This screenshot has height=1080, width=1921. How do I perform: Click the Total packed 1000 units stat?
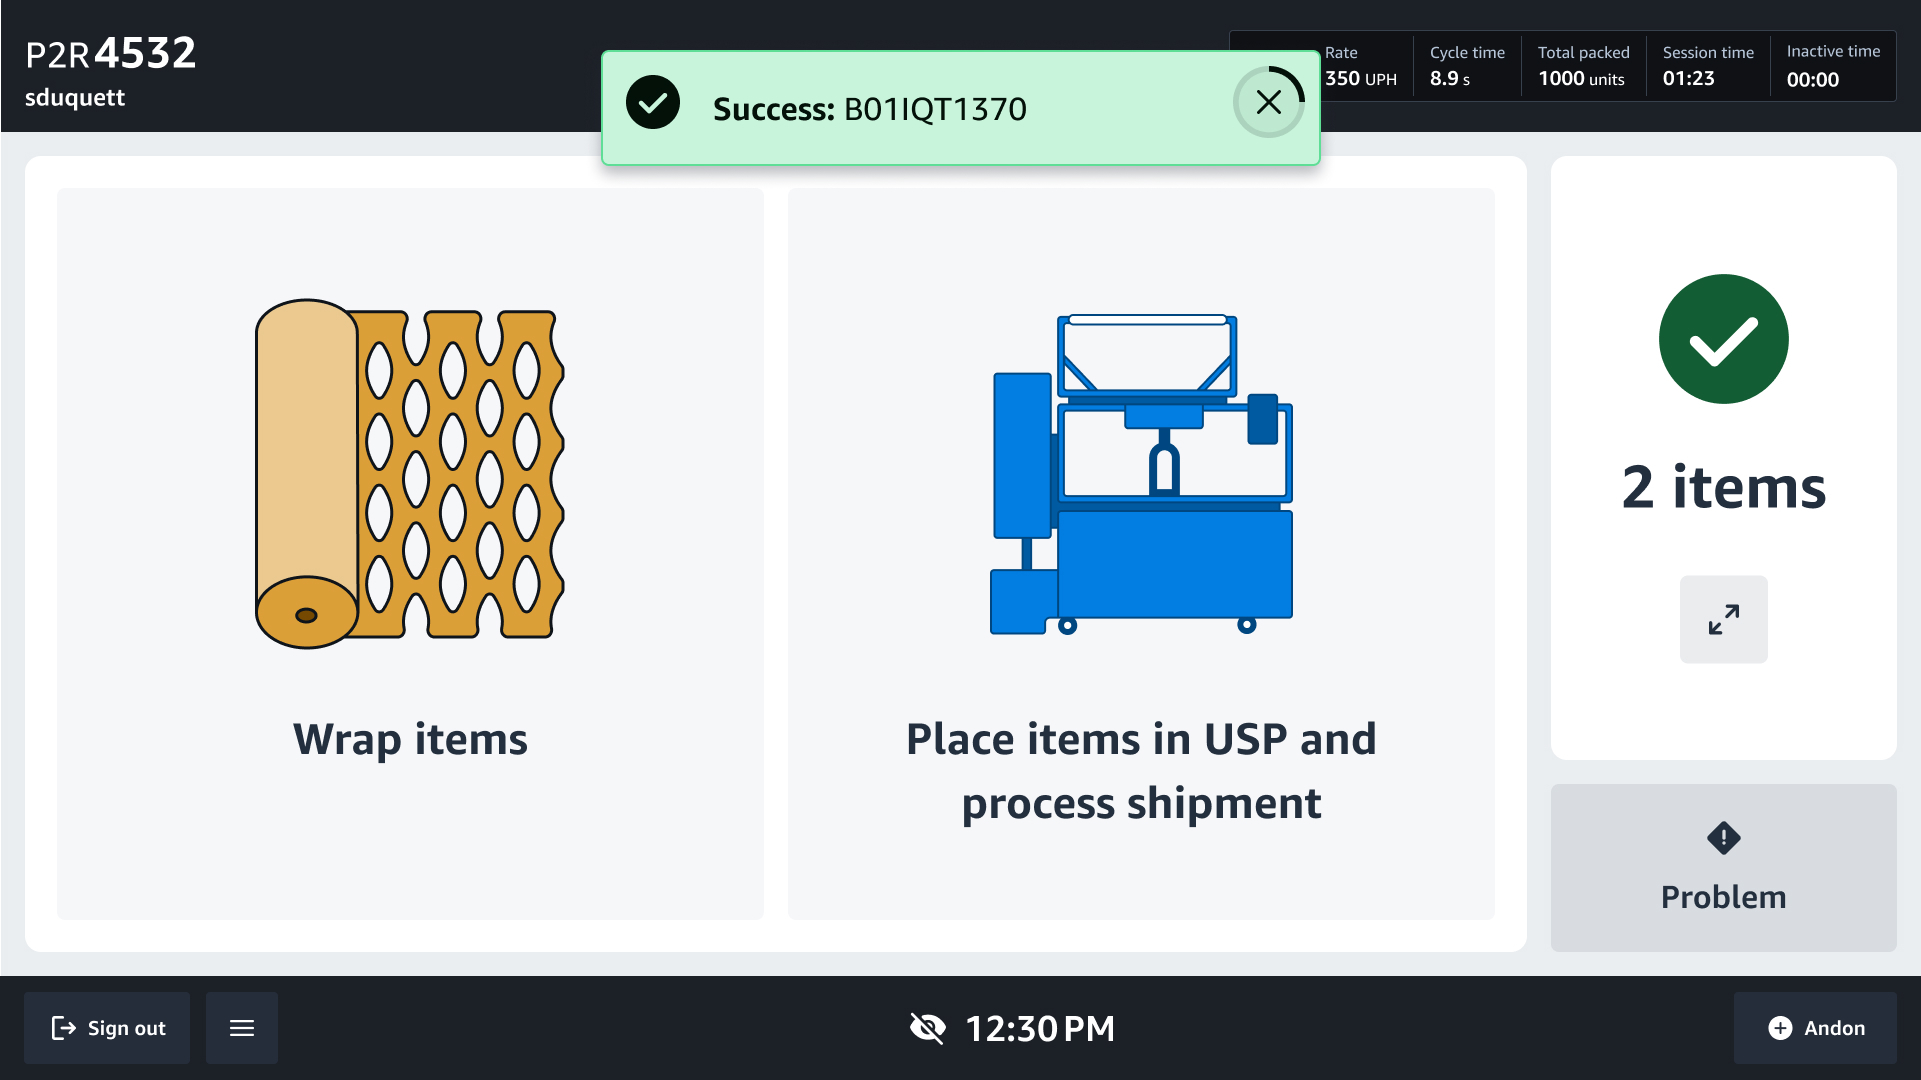pyautogui.click(x=1582, y=66)
